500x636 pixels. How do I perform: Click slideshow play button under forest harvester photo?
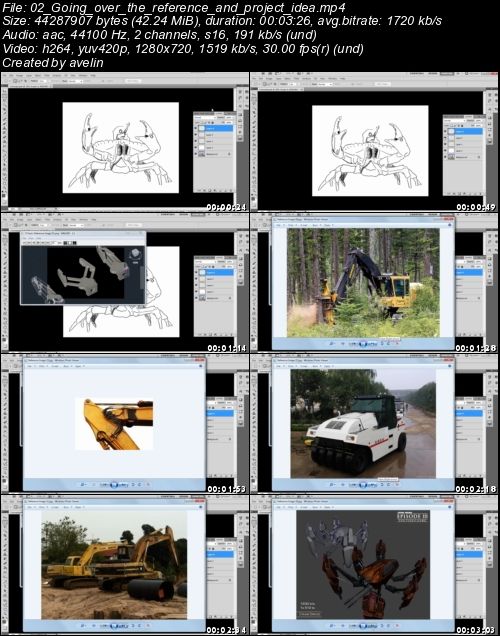(x=363, y=344)
